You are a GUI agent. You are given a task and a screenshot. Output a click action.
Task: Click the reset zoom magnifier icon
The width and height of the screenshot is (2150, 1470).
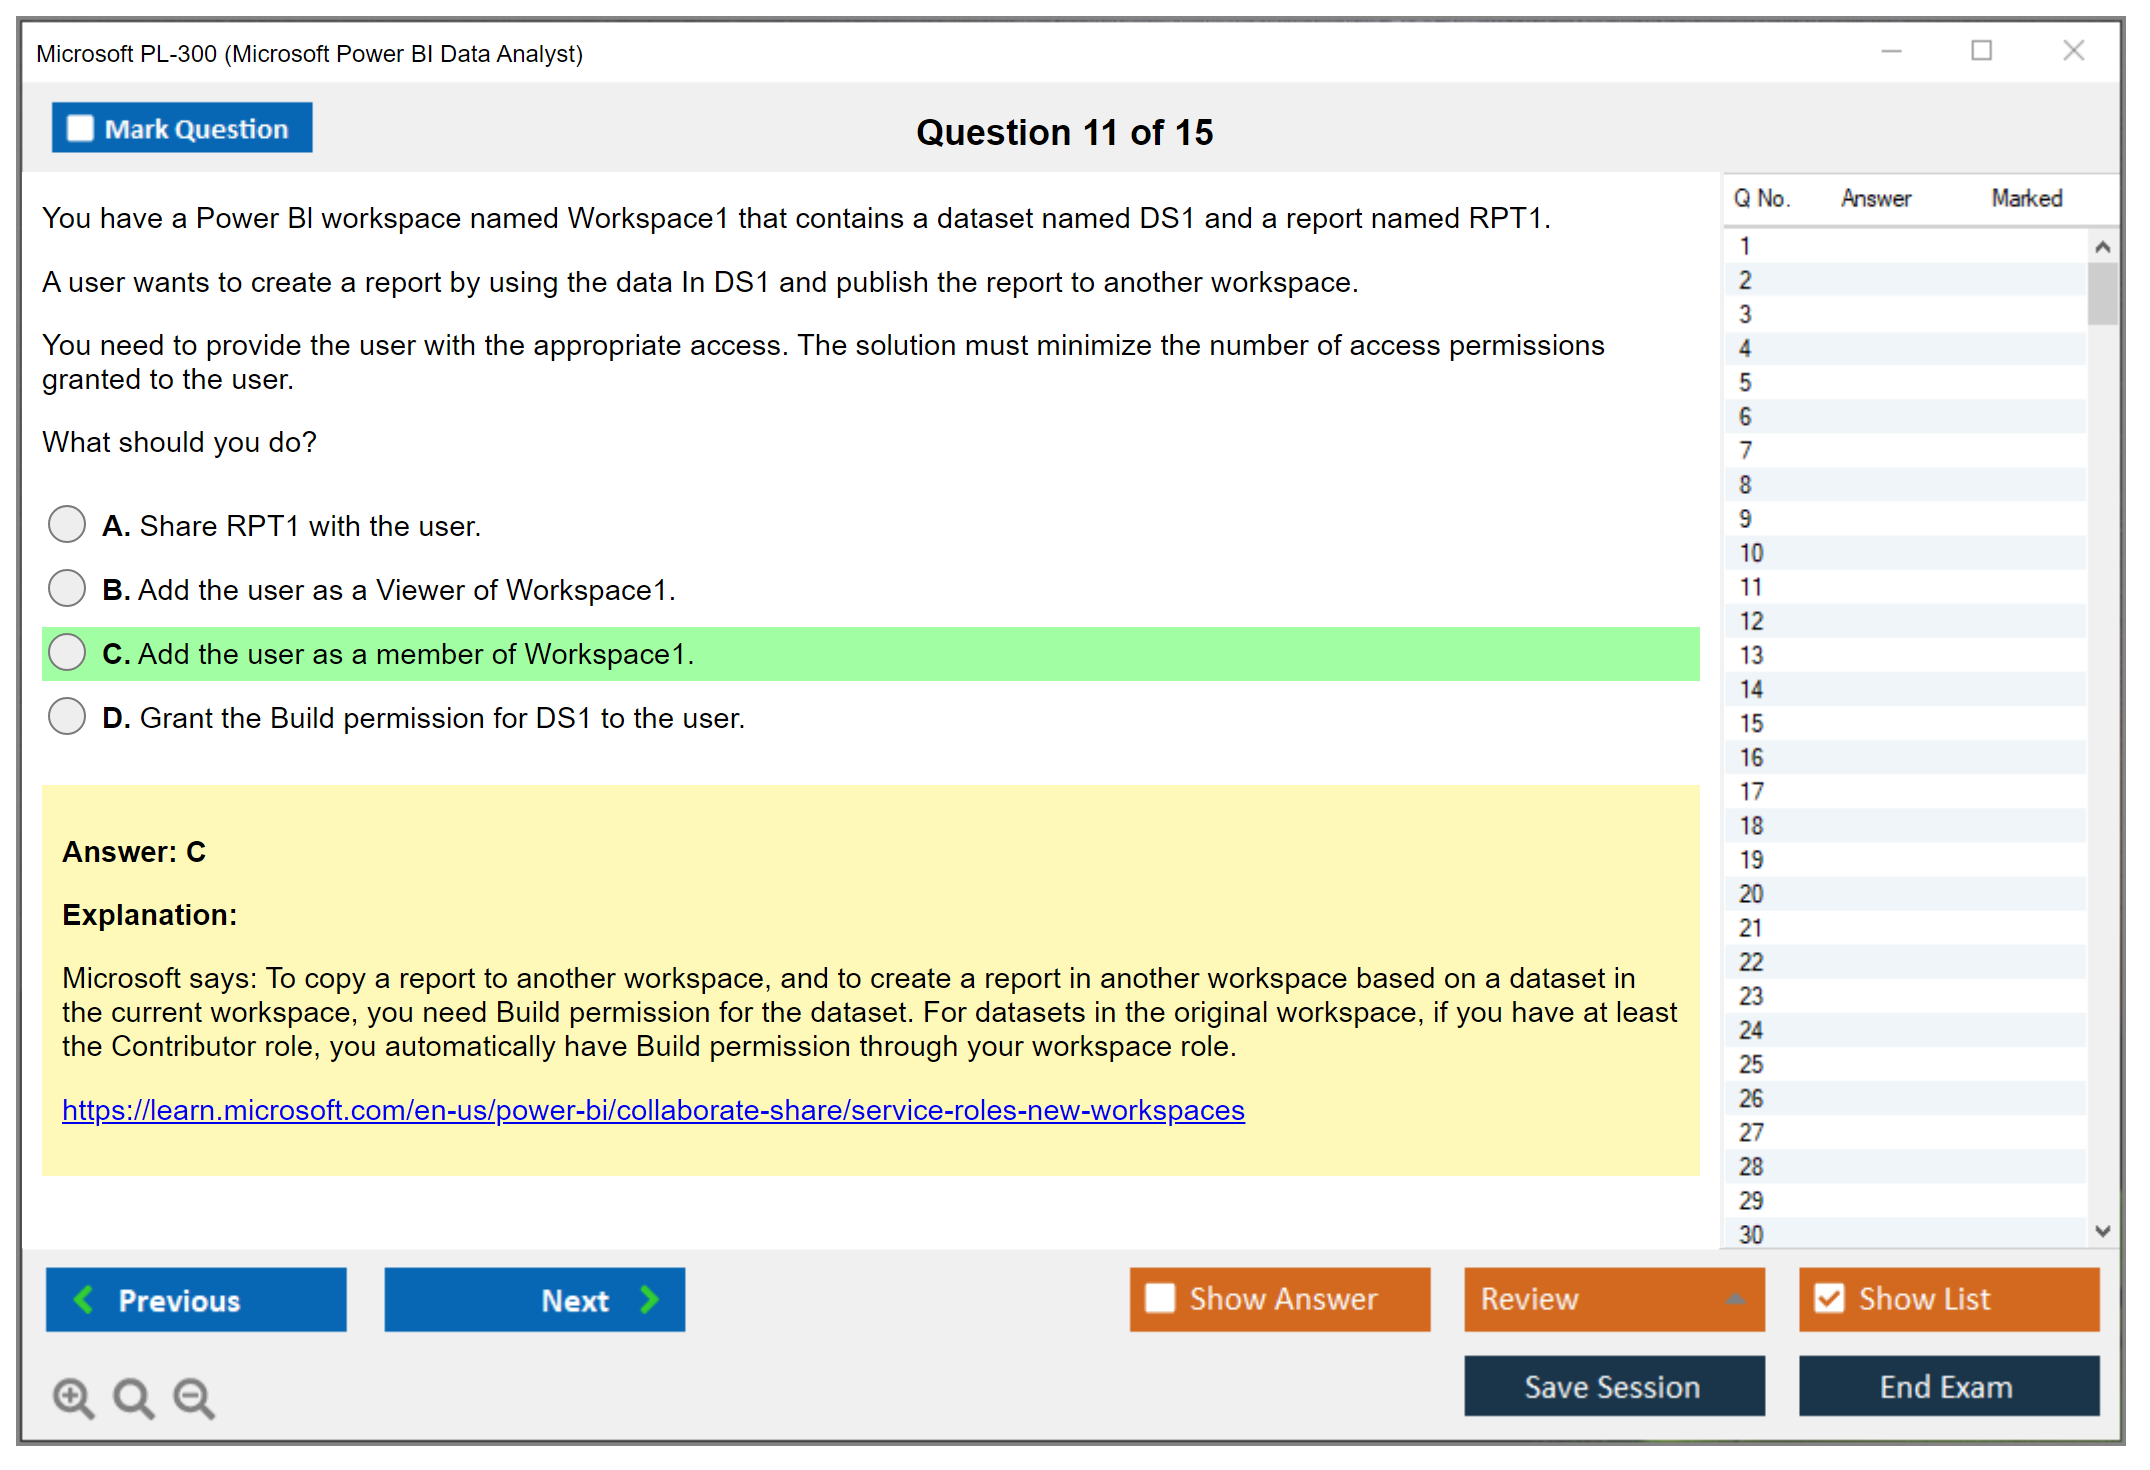(133, 1397)
